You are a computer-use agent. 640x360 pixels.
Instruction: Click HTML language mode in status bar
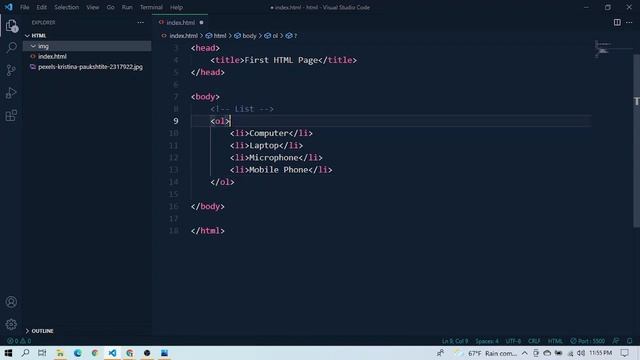coord(555,341)
